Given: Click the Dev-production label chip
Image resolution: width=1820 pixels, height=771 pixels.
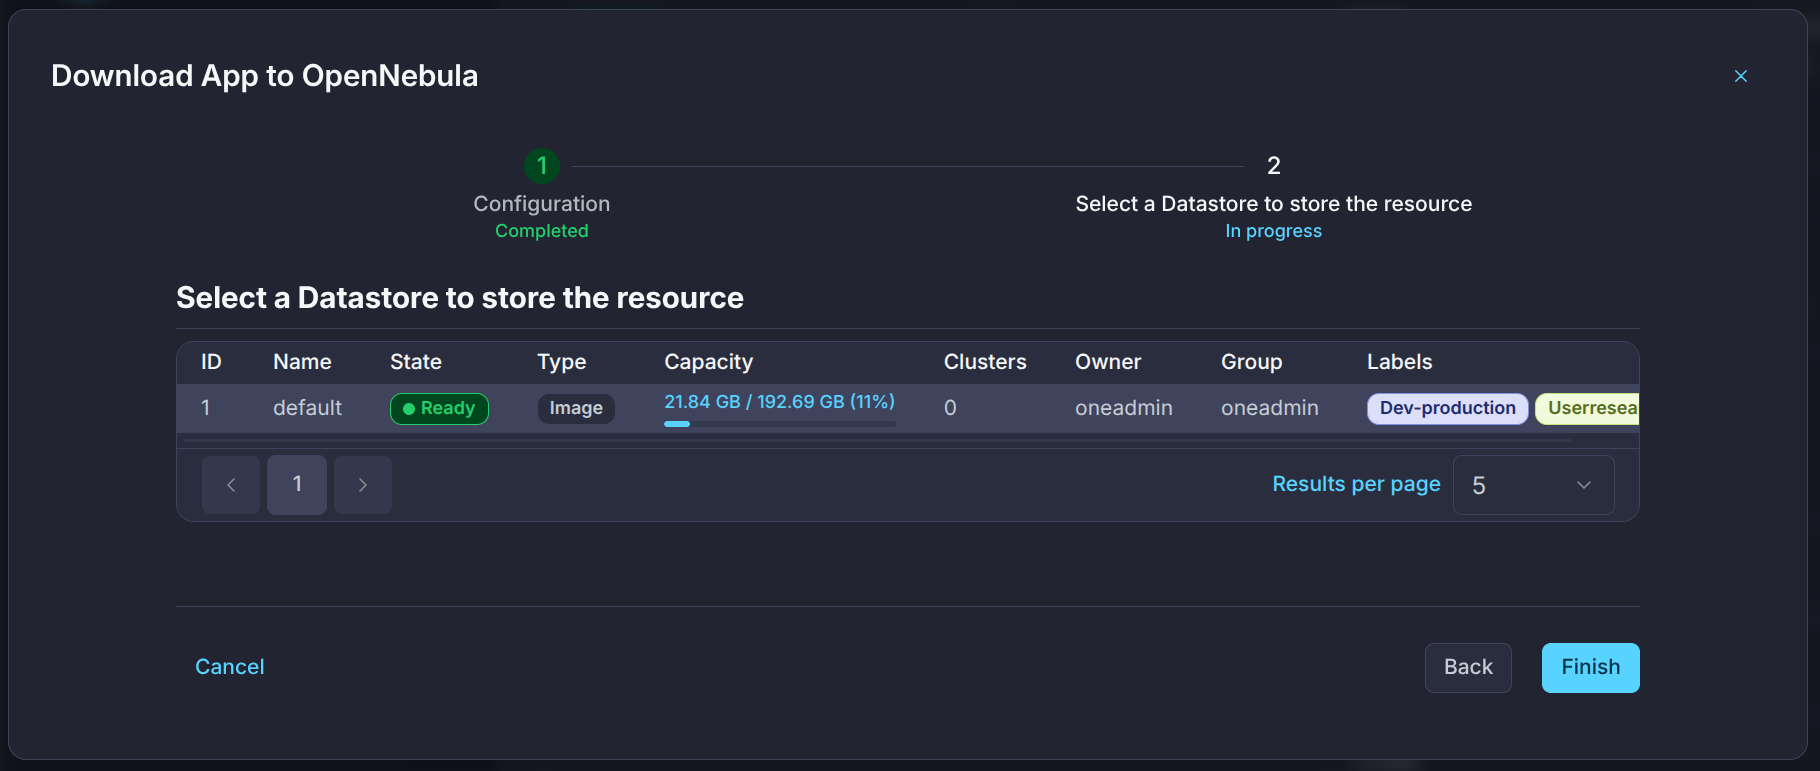Looking at the screenshot, I should point(1447,408).
